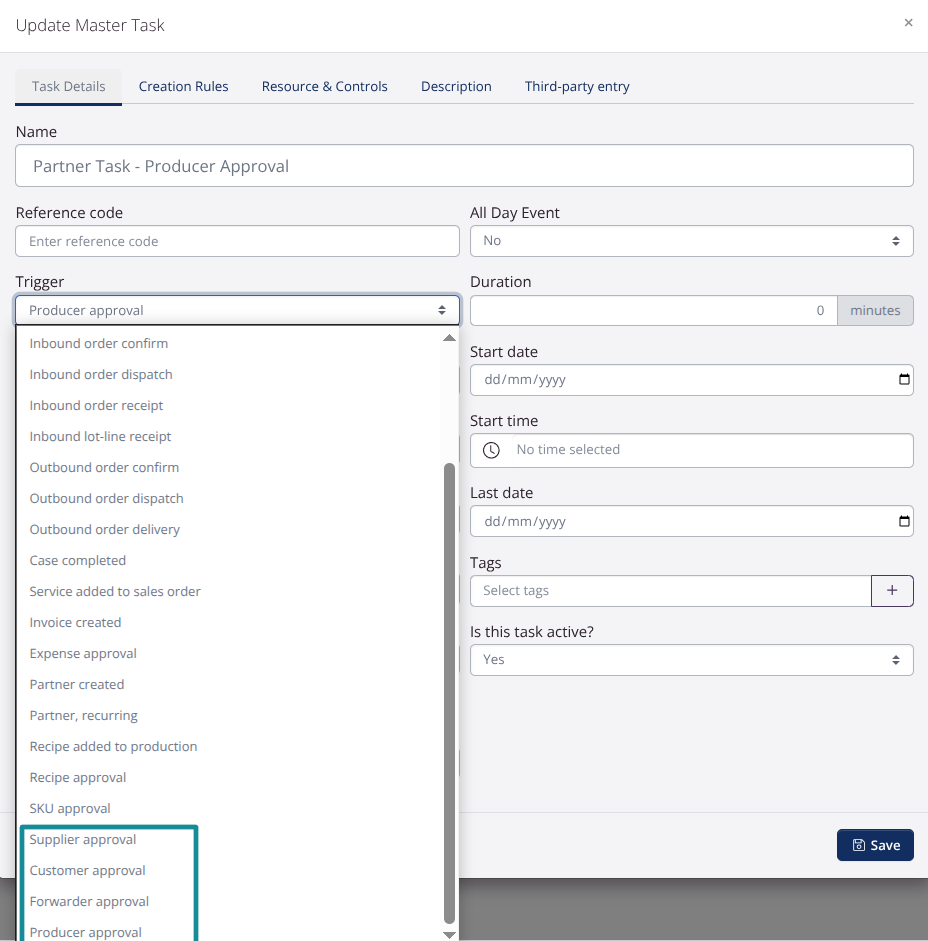Screen dimensions: 928x941
Task: Expand the Trigger dropdown field
Action: tap(237, 311)
